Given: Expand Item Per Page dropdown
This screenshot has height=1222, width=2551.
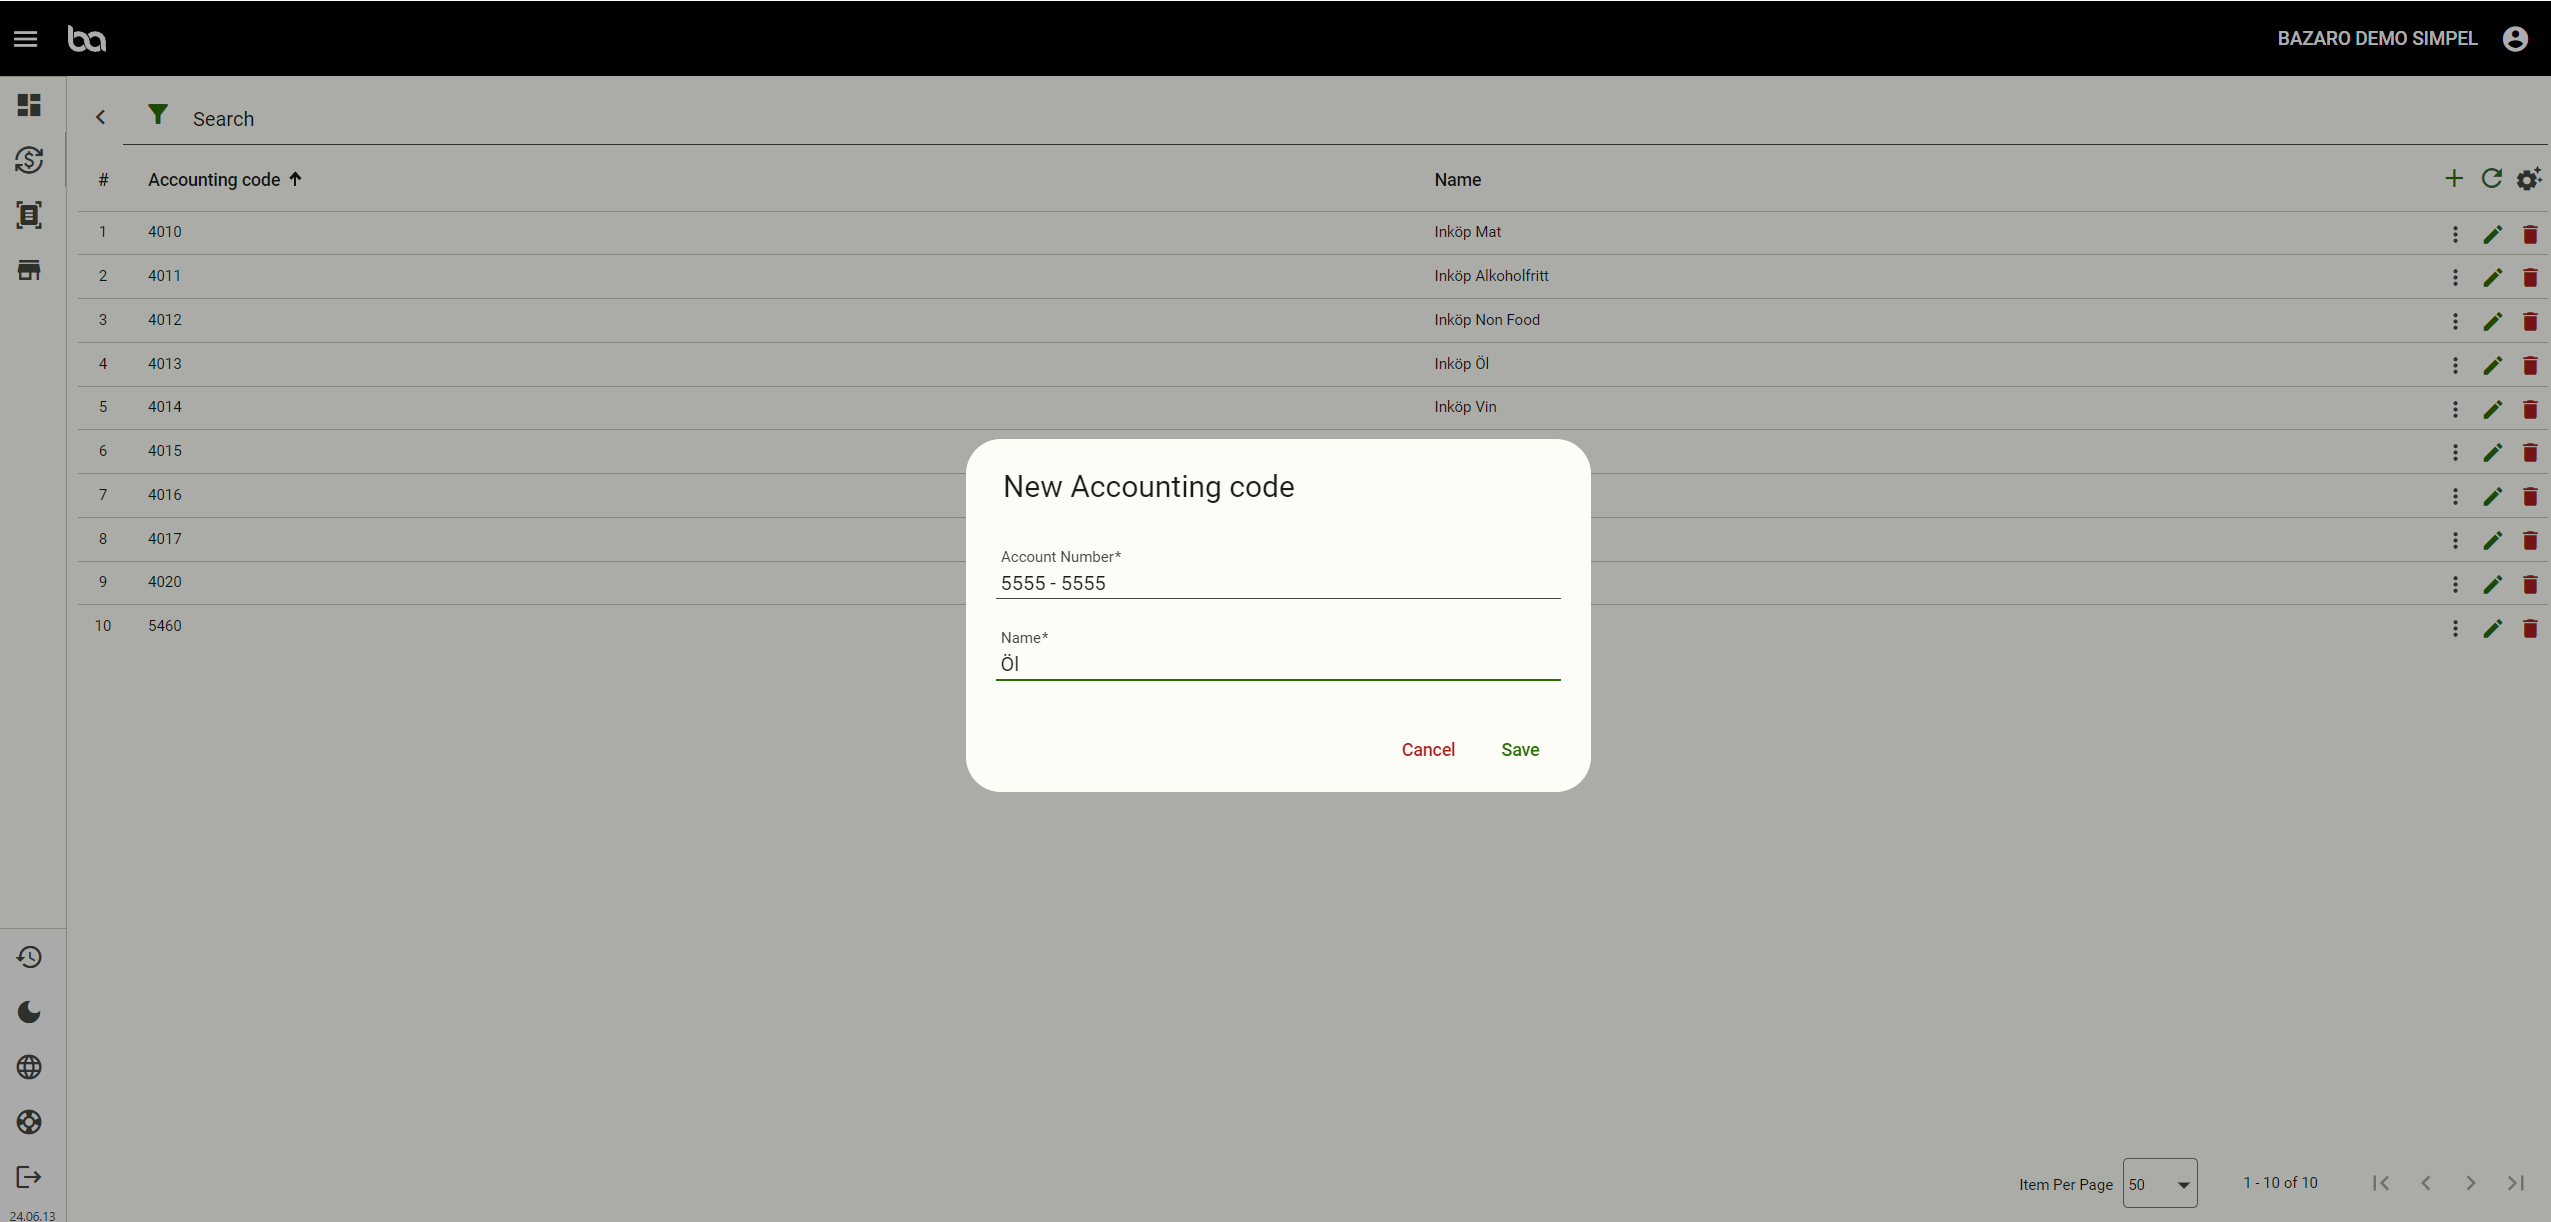Looking at the screenshot, I should pos(2159,1184).
